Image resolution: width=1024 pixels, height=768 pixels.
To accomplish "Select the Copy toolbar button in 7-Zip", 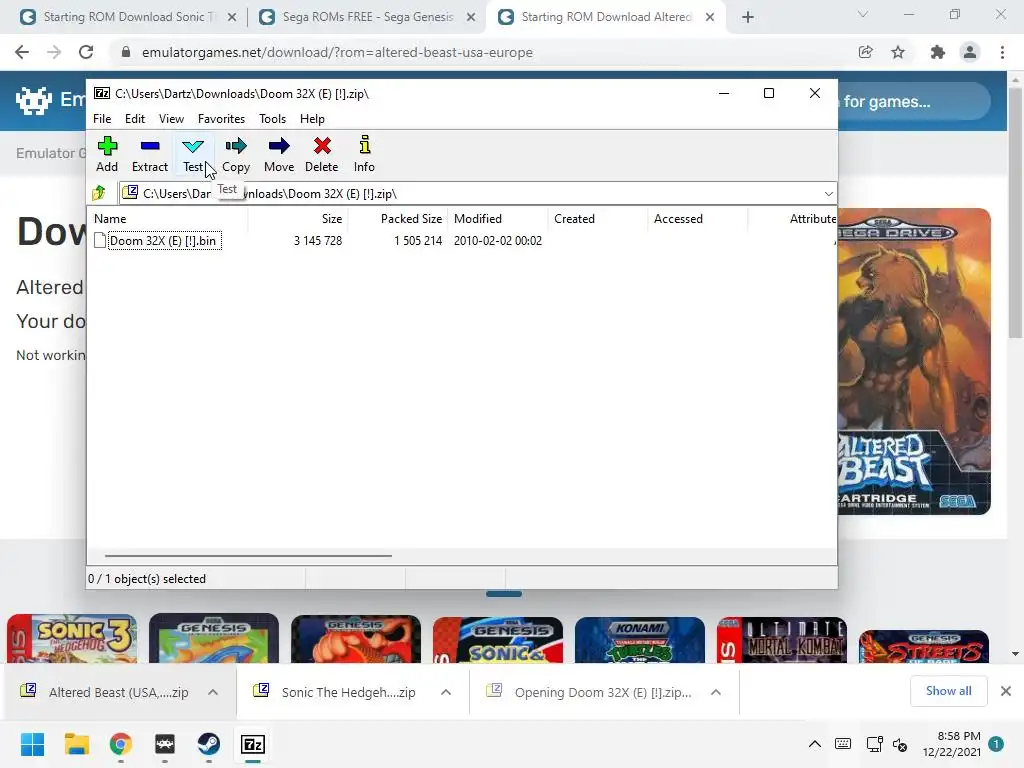I will (x=236, y=155).
